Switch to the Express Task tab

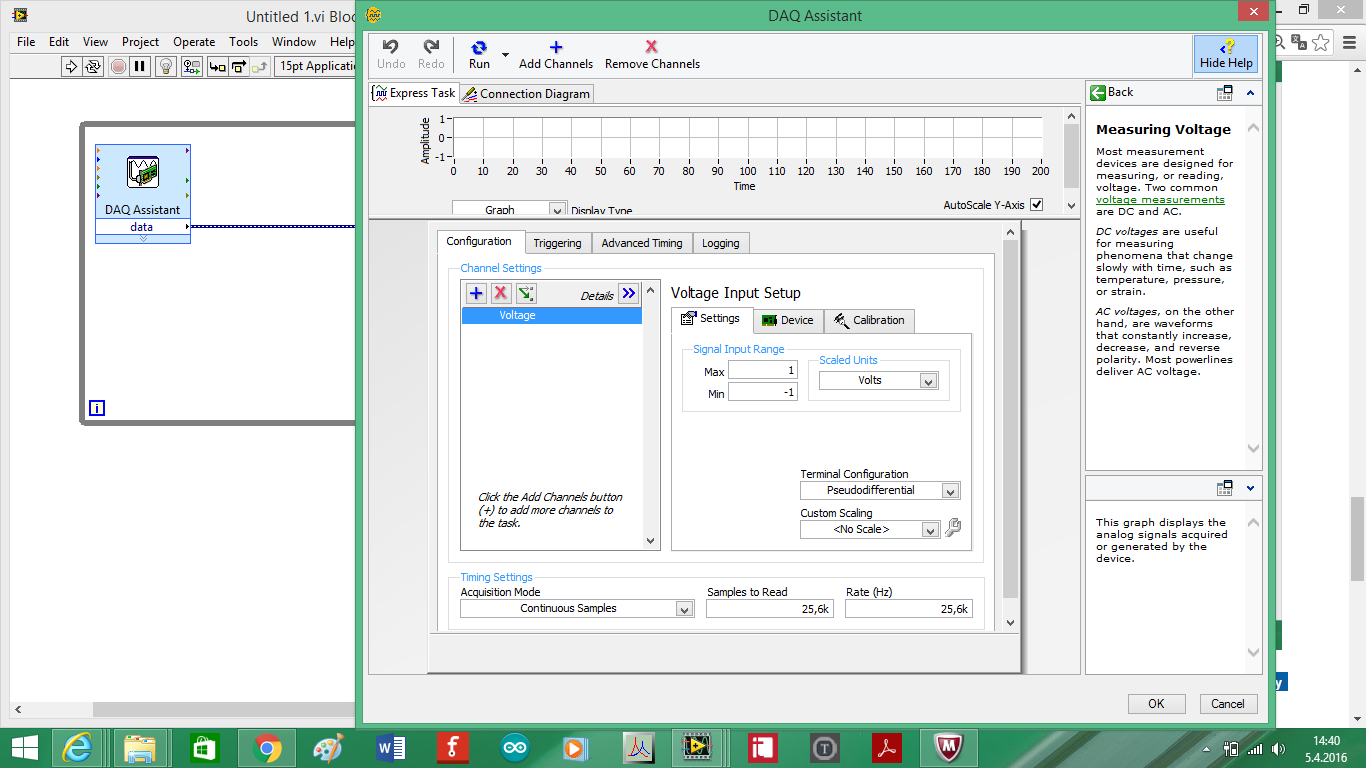(414, 93)
